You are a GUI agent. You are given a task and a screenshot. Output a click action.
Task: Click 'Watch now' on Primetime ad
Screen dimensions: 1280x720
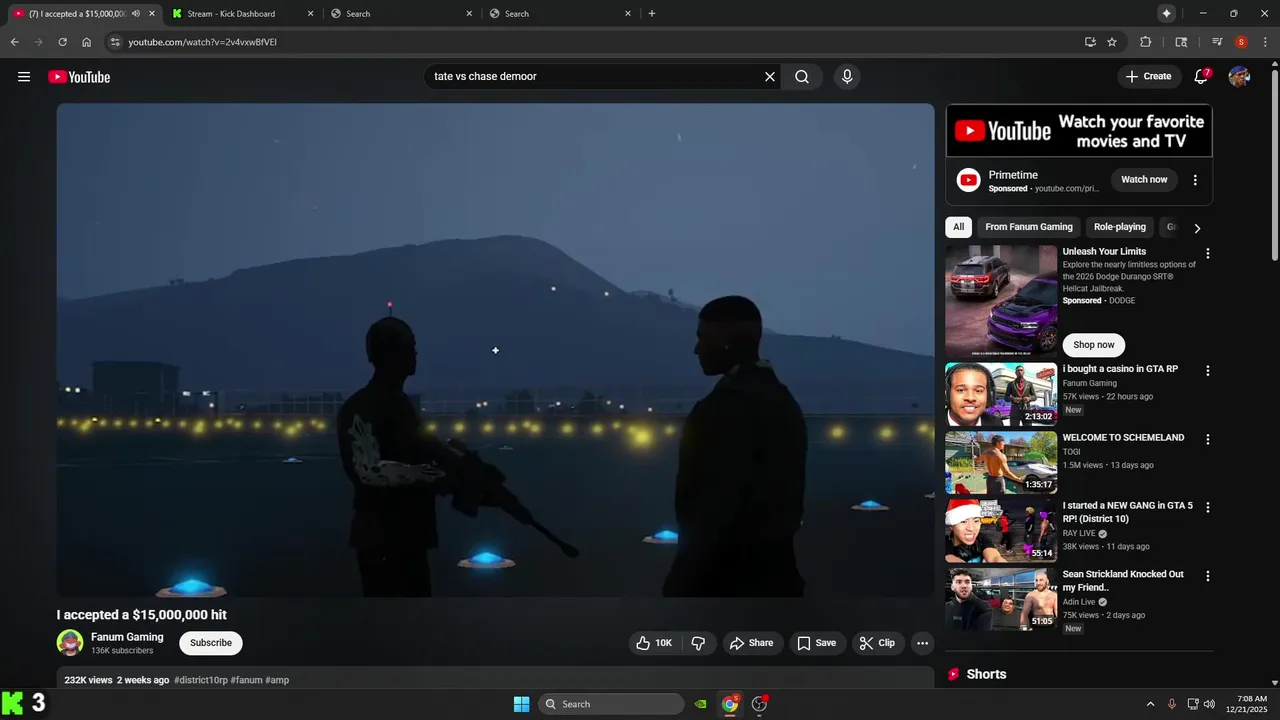pyautogui.click(x=1144, y=180)
